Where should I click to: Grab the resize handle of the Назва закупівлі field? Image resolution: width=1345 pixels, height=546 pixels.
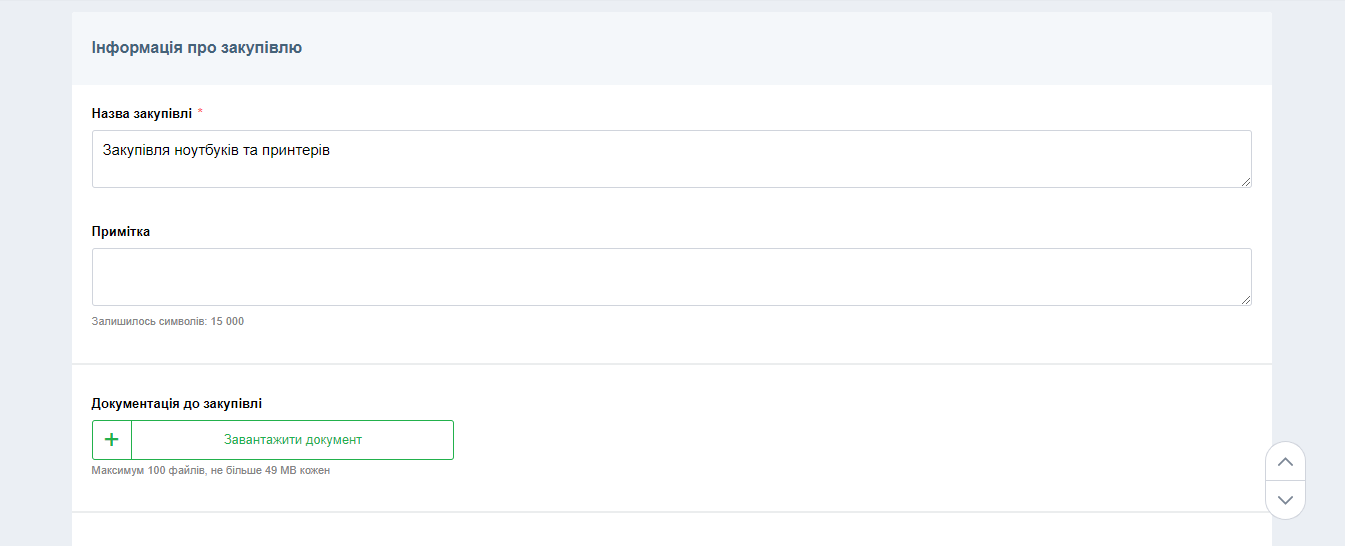point(1245,181)
